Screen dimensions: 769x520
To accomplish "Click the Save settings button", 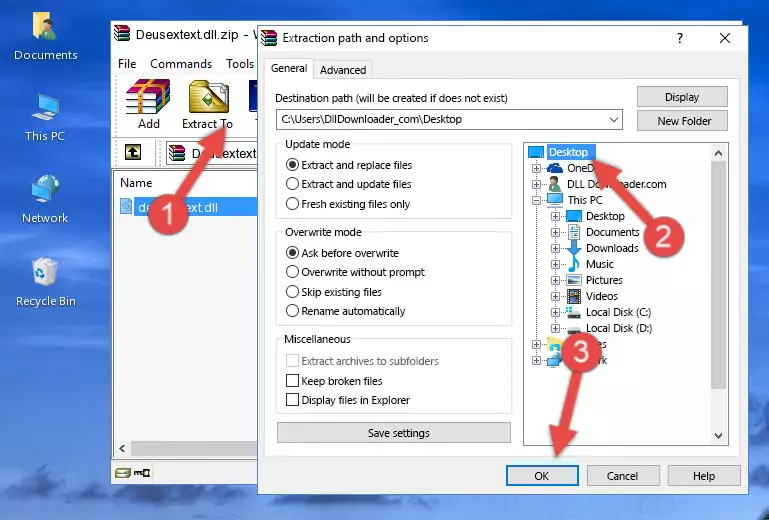I will pyautogui.click(x=394, y=433).
